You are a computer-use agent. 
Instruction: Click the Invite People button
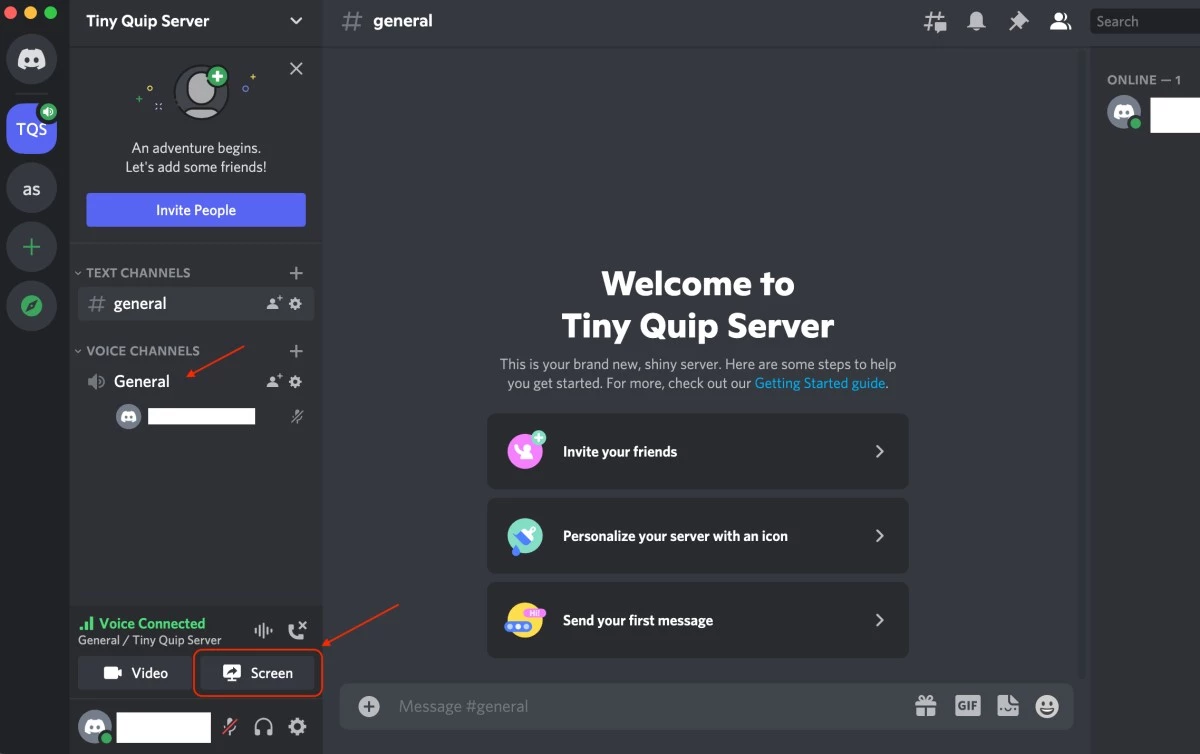[195, 210]
